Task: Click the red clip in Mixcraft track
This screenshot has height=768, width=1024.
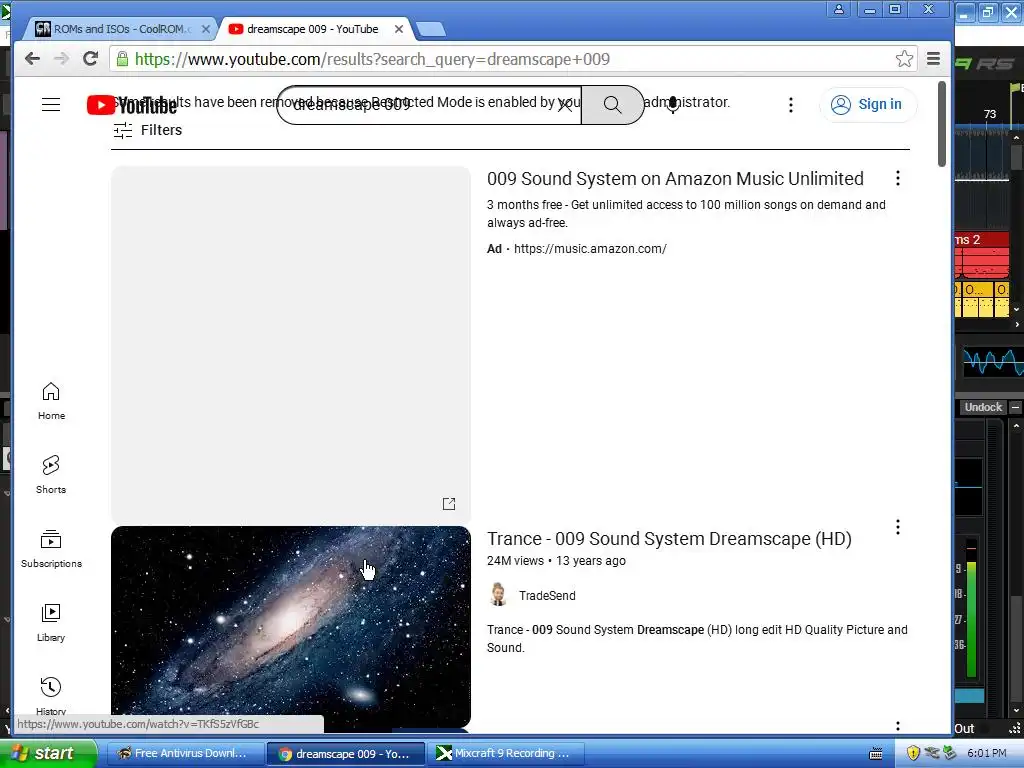Action: click(x=982, y=256)
